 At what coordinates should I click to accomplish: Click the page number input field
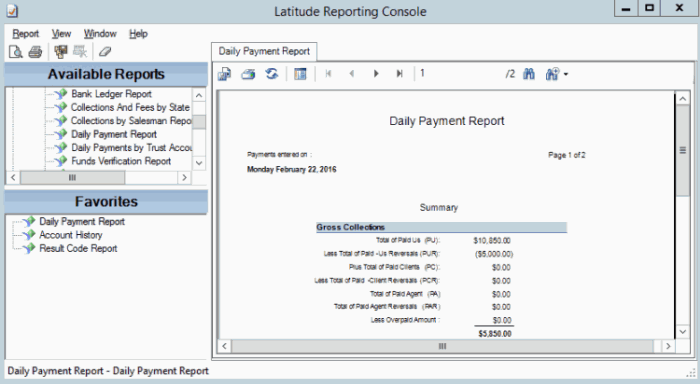(460, 74)
